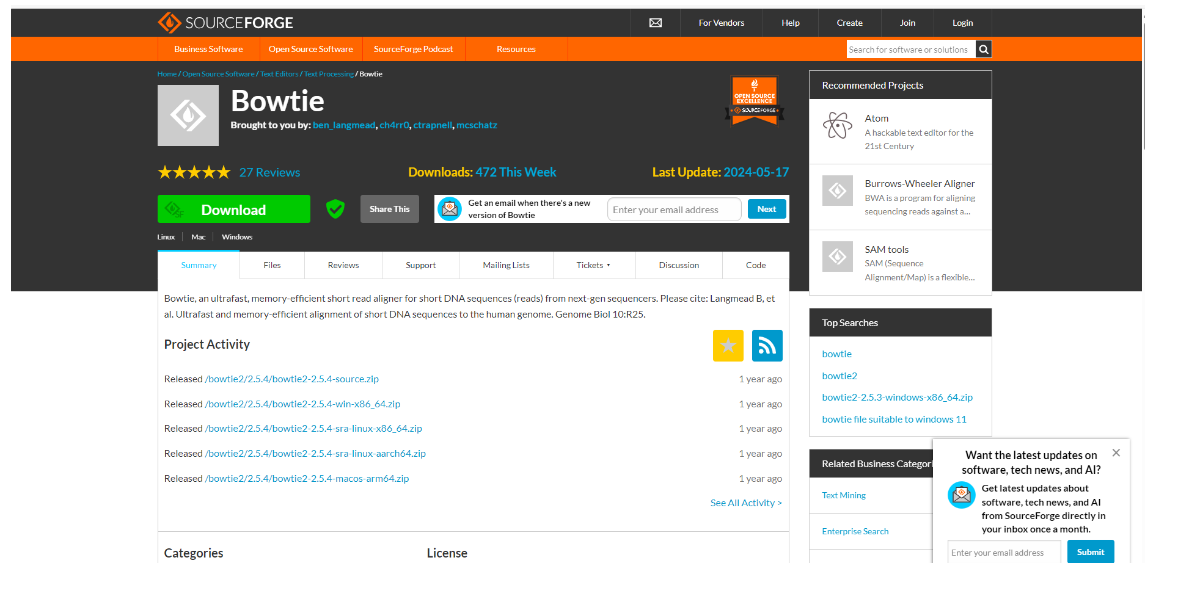Click the green Download button
Viewport: 1196px width, 590px height.
point(234,210)
